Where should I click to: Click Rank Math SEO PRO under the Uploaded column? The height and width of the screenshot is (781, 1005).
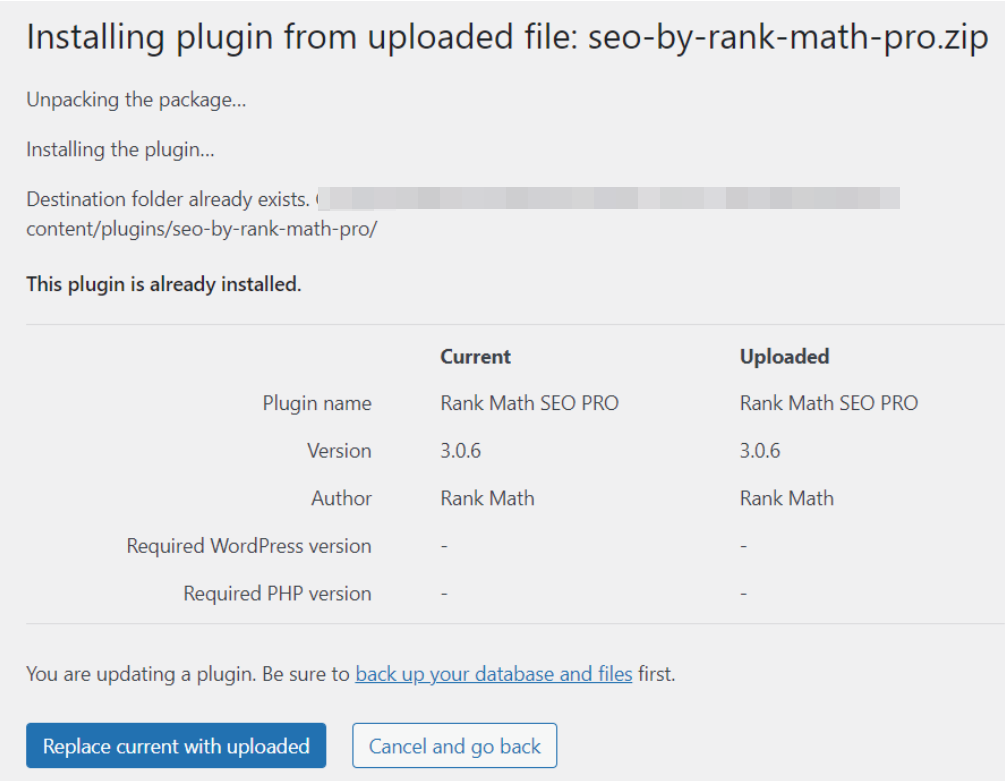tap(828, 404)
